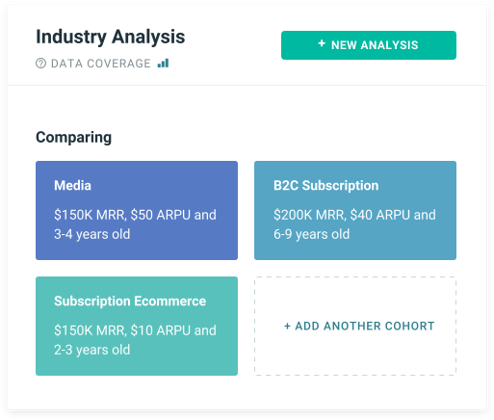494x420 pixels.
Task: Add another cohort to the comparison
Action: point(355,326)
